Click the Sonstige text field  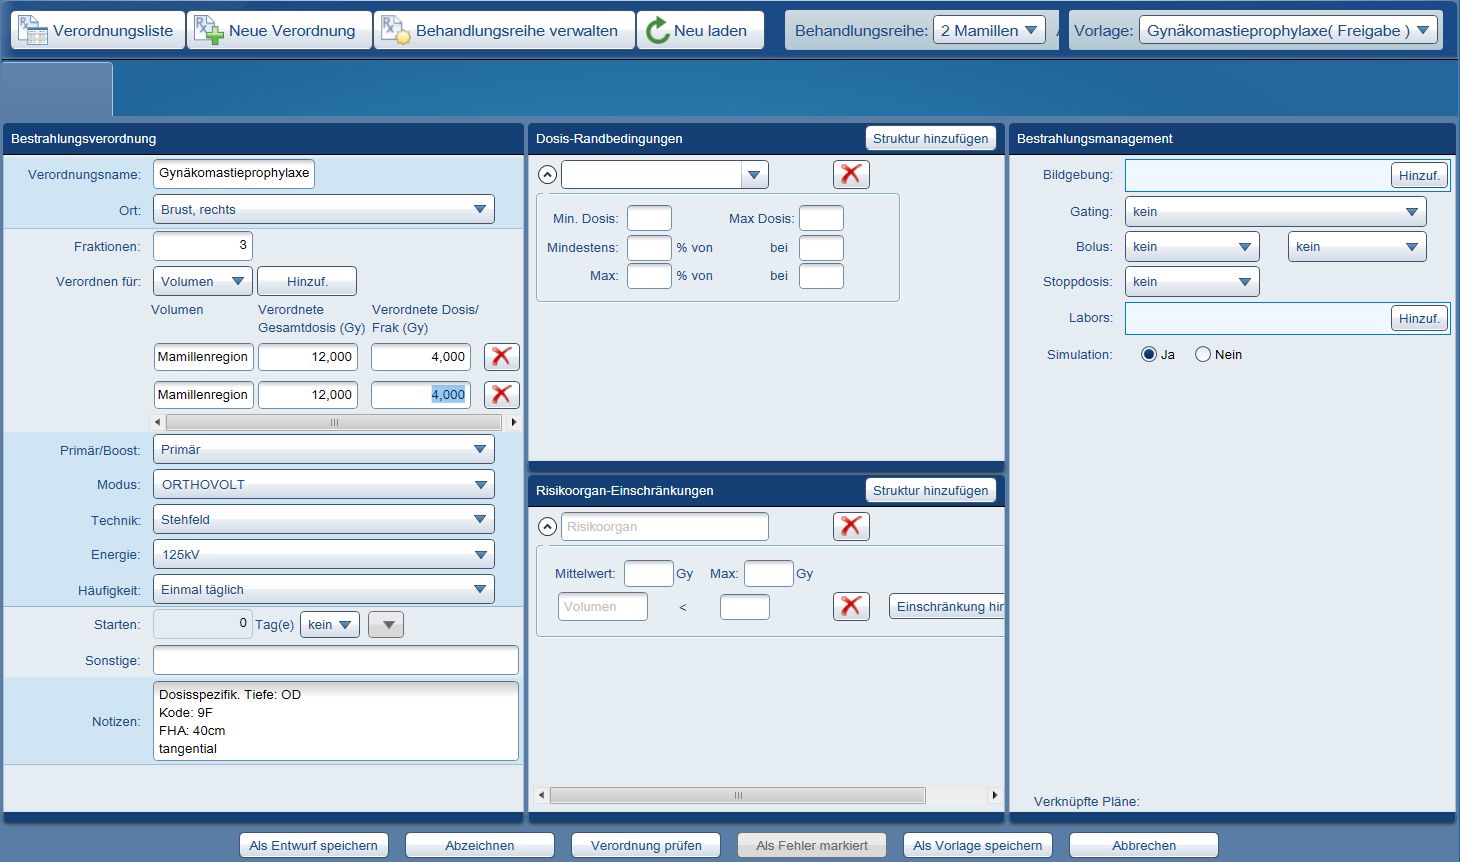(335, 660)
